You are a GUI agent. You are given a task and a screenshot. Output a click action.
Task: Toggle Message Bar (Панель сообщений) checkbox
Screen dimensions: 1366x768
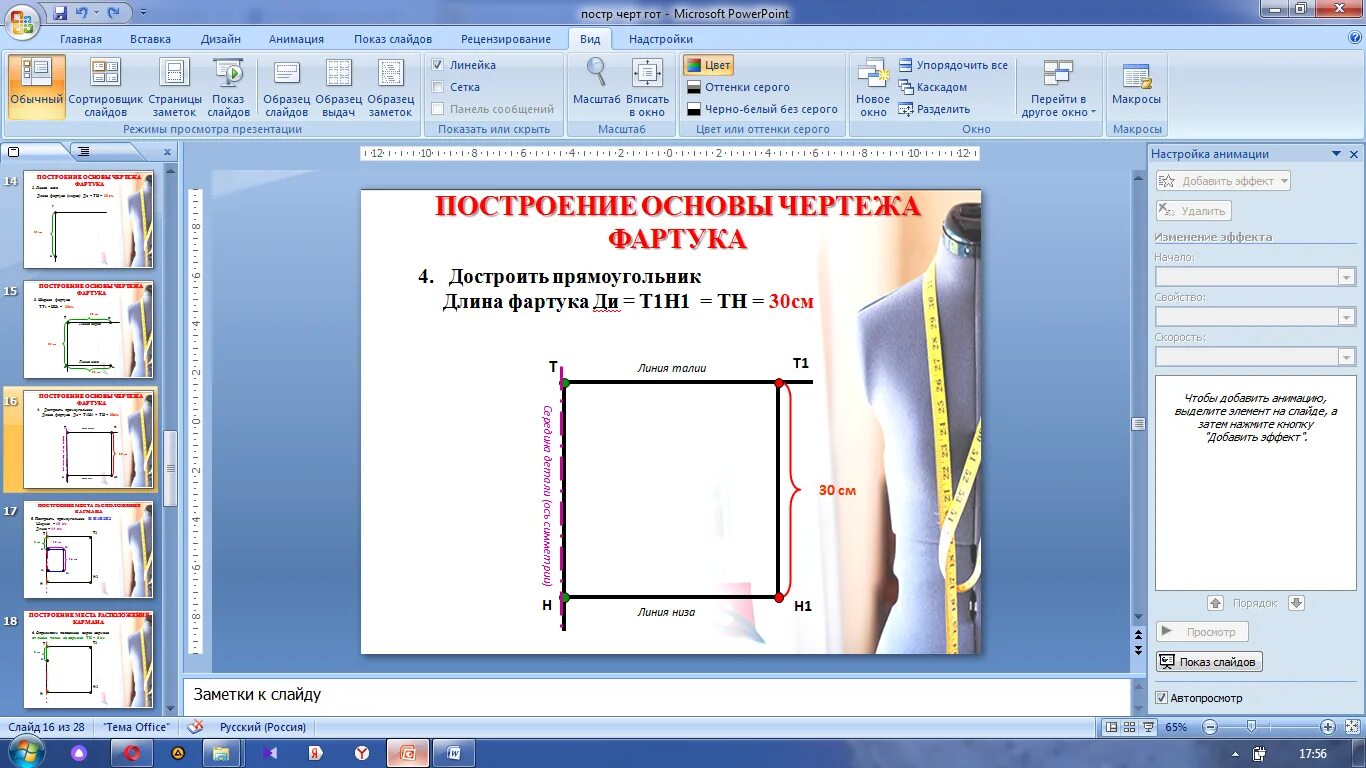click(437, 109)
